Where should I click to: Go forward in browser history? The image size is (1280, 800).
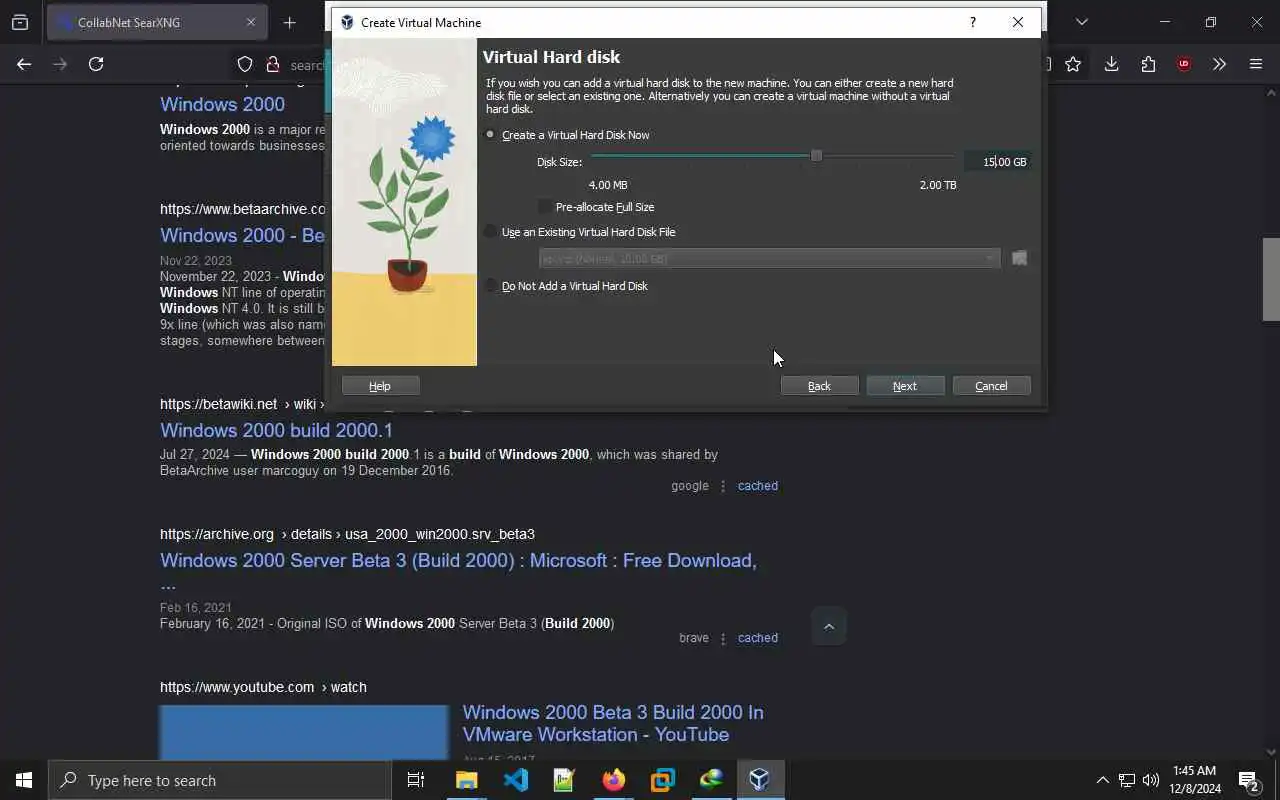[x=60, y=64]
